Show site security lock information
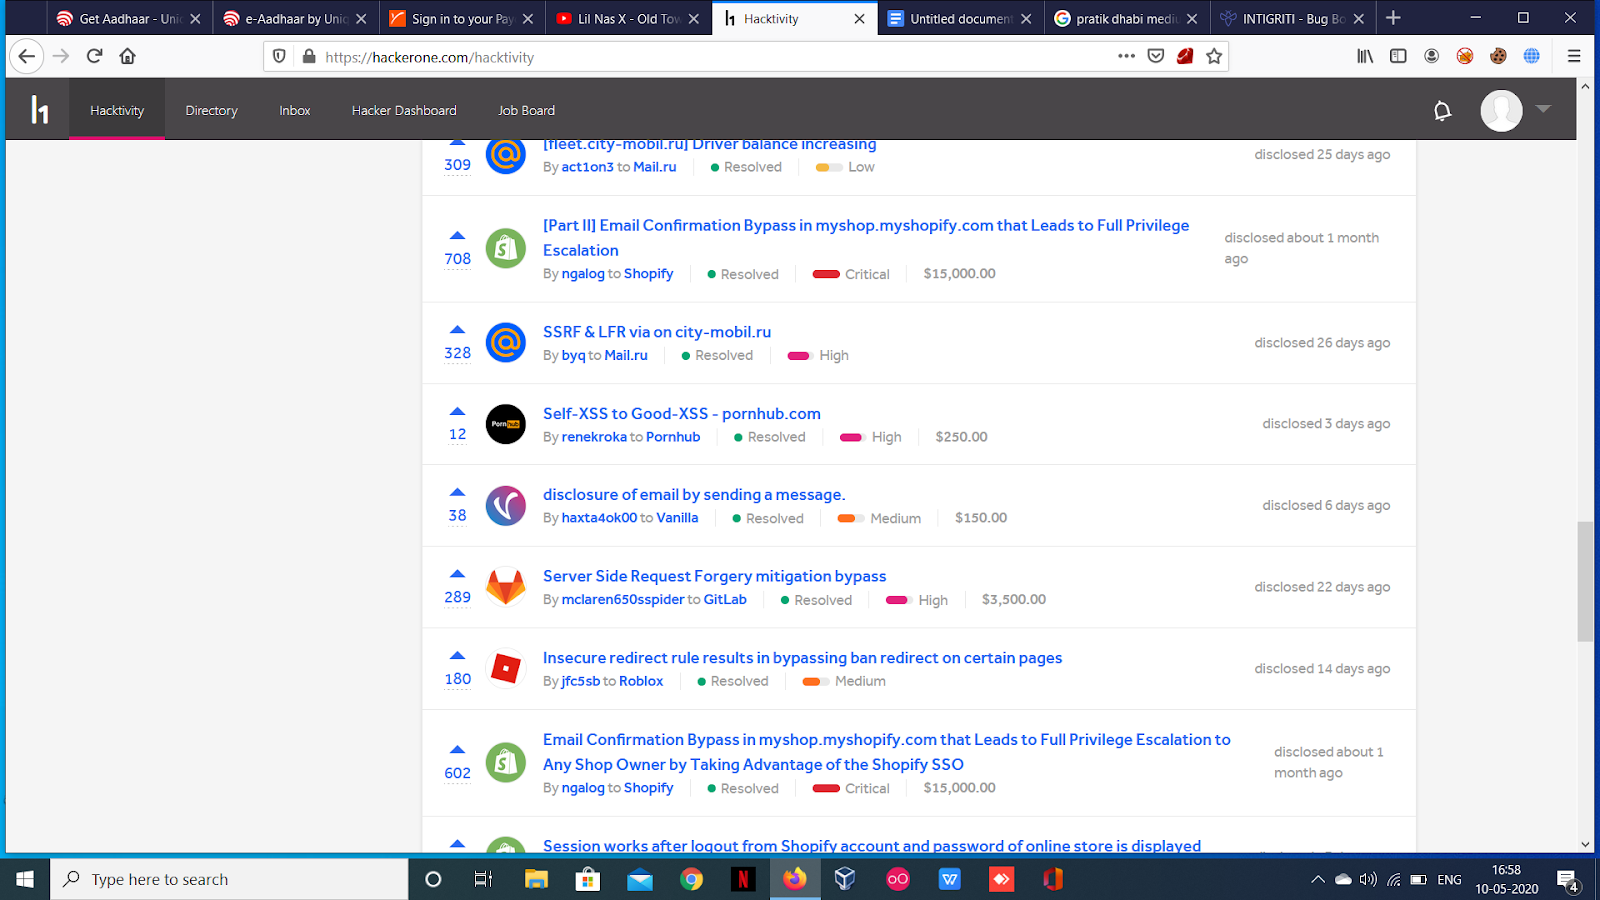This screenshot has height=900, width=1600. tap(309, 57)
